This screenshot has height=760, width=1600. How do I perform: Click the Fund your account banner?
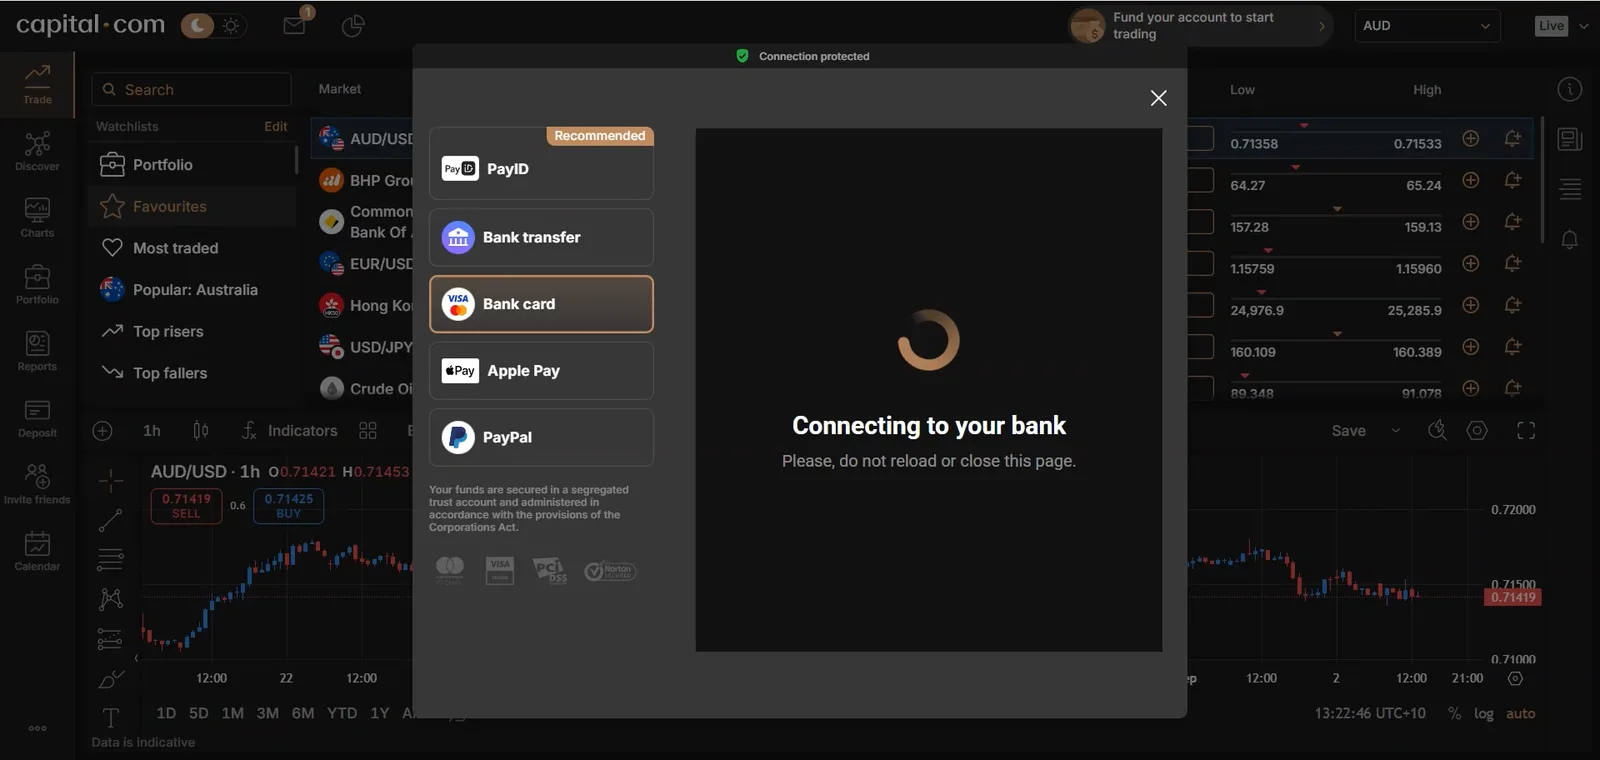click(1202, 26)
